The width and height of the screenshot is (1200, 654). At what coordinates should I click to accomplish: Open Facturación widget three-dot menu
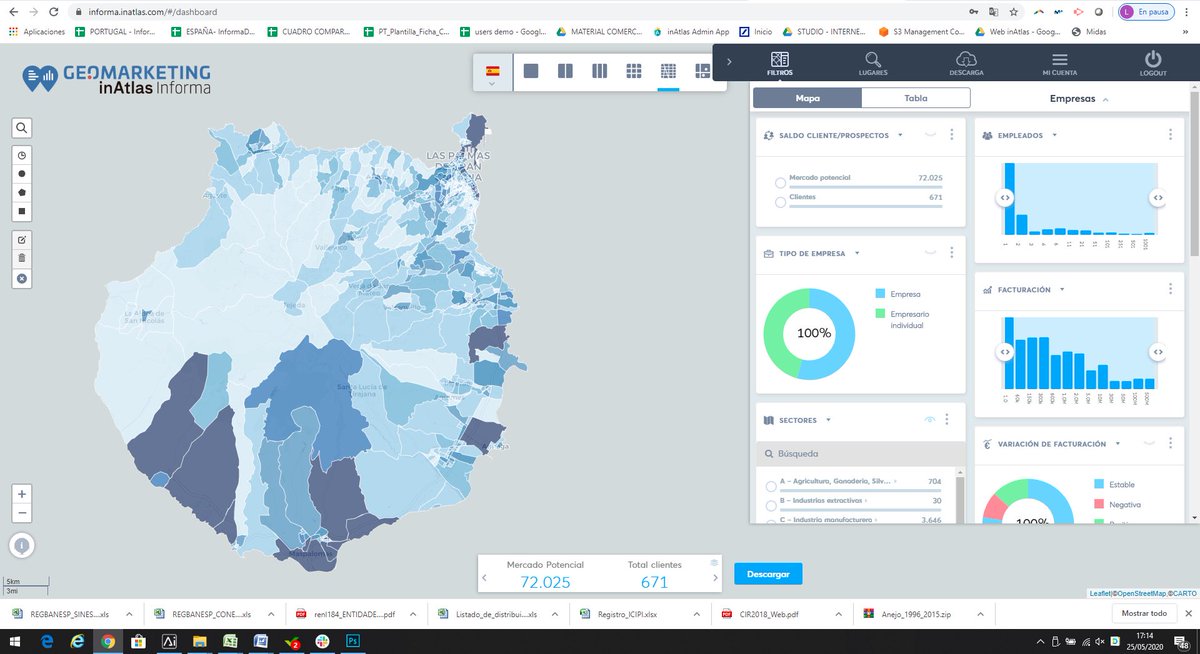pos(1170,289)
